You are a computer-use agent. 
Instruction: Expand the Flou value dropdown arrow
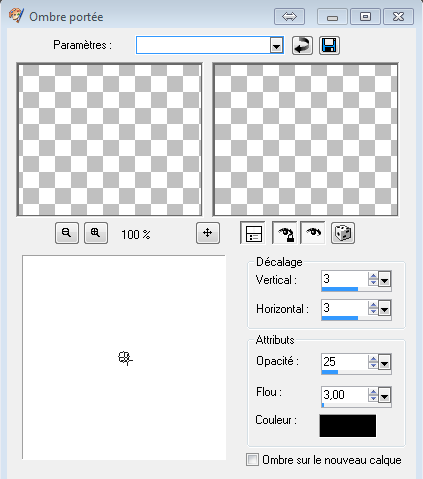pyautogui.click(x=385, y=395)
